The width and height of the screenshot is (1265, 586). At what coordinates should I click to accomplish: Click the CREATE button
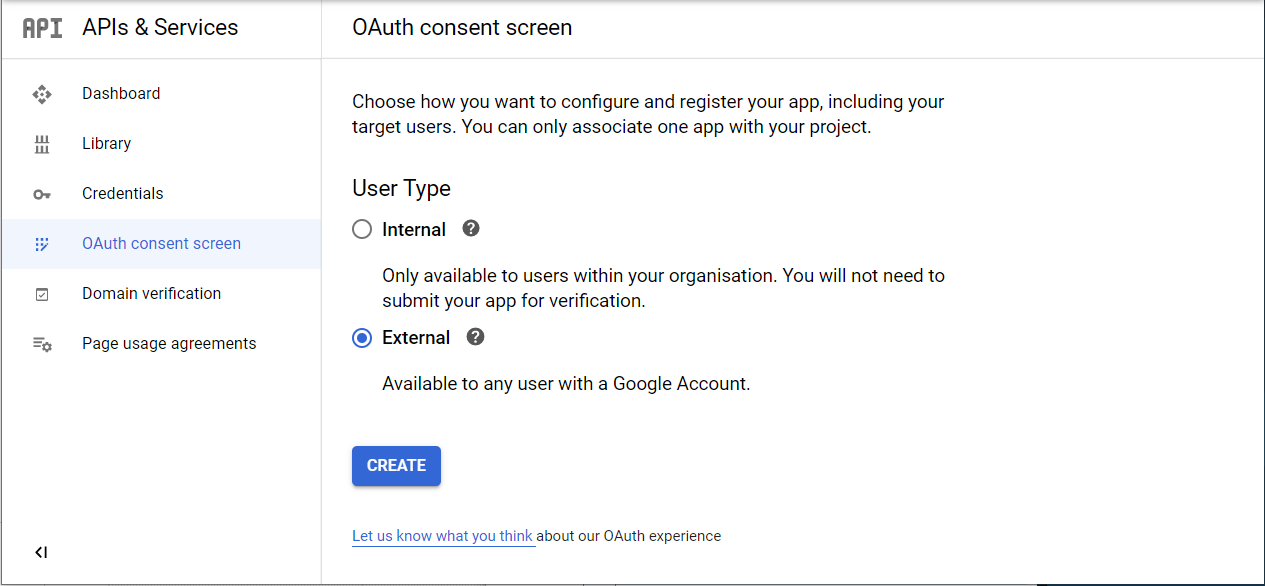tap(396, 466)
